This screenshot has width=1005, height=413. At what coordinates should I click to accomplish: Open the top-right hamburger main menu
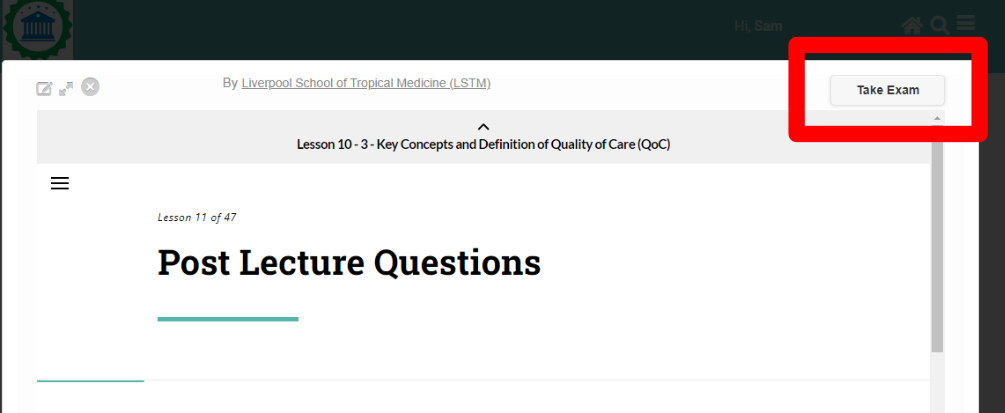(x=965, y=25)
